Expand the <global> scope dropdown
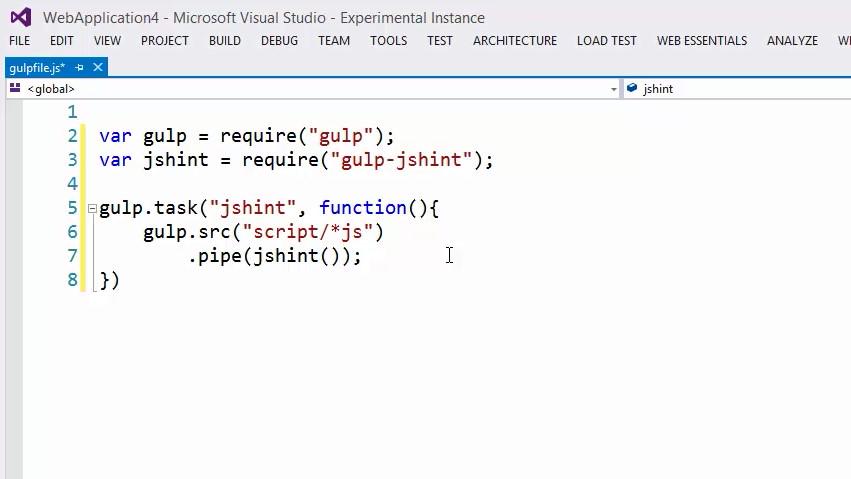Viewport: 851px width, 479px height. tap(613, 89)
